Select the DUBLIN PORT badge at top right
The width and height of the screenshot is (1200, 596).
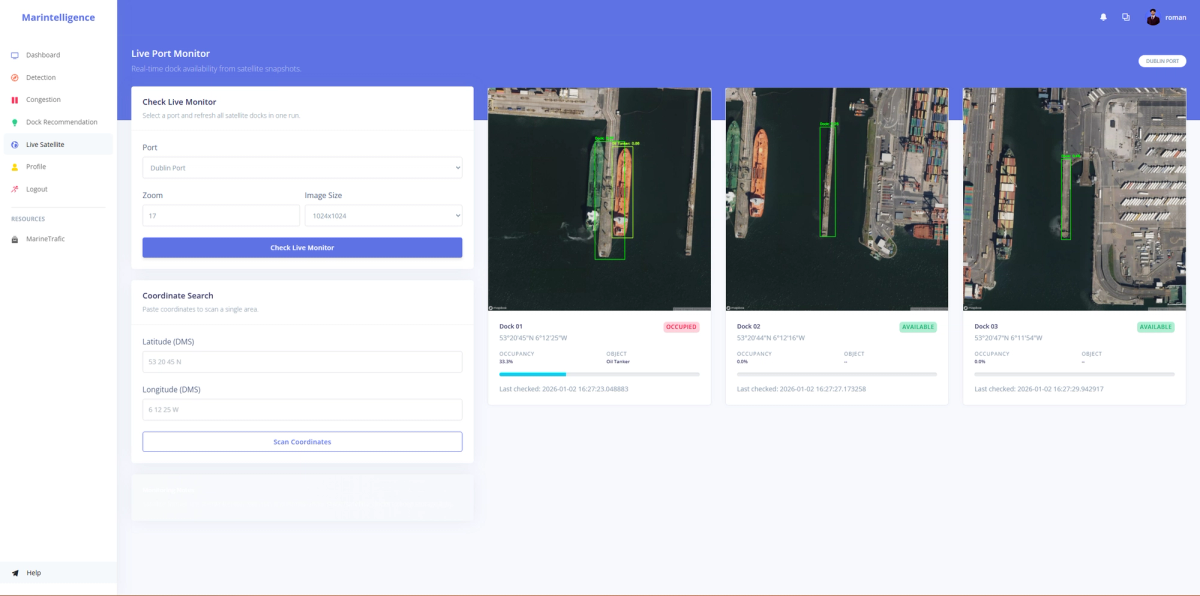pyautogui.click(x=1163, y=61)
